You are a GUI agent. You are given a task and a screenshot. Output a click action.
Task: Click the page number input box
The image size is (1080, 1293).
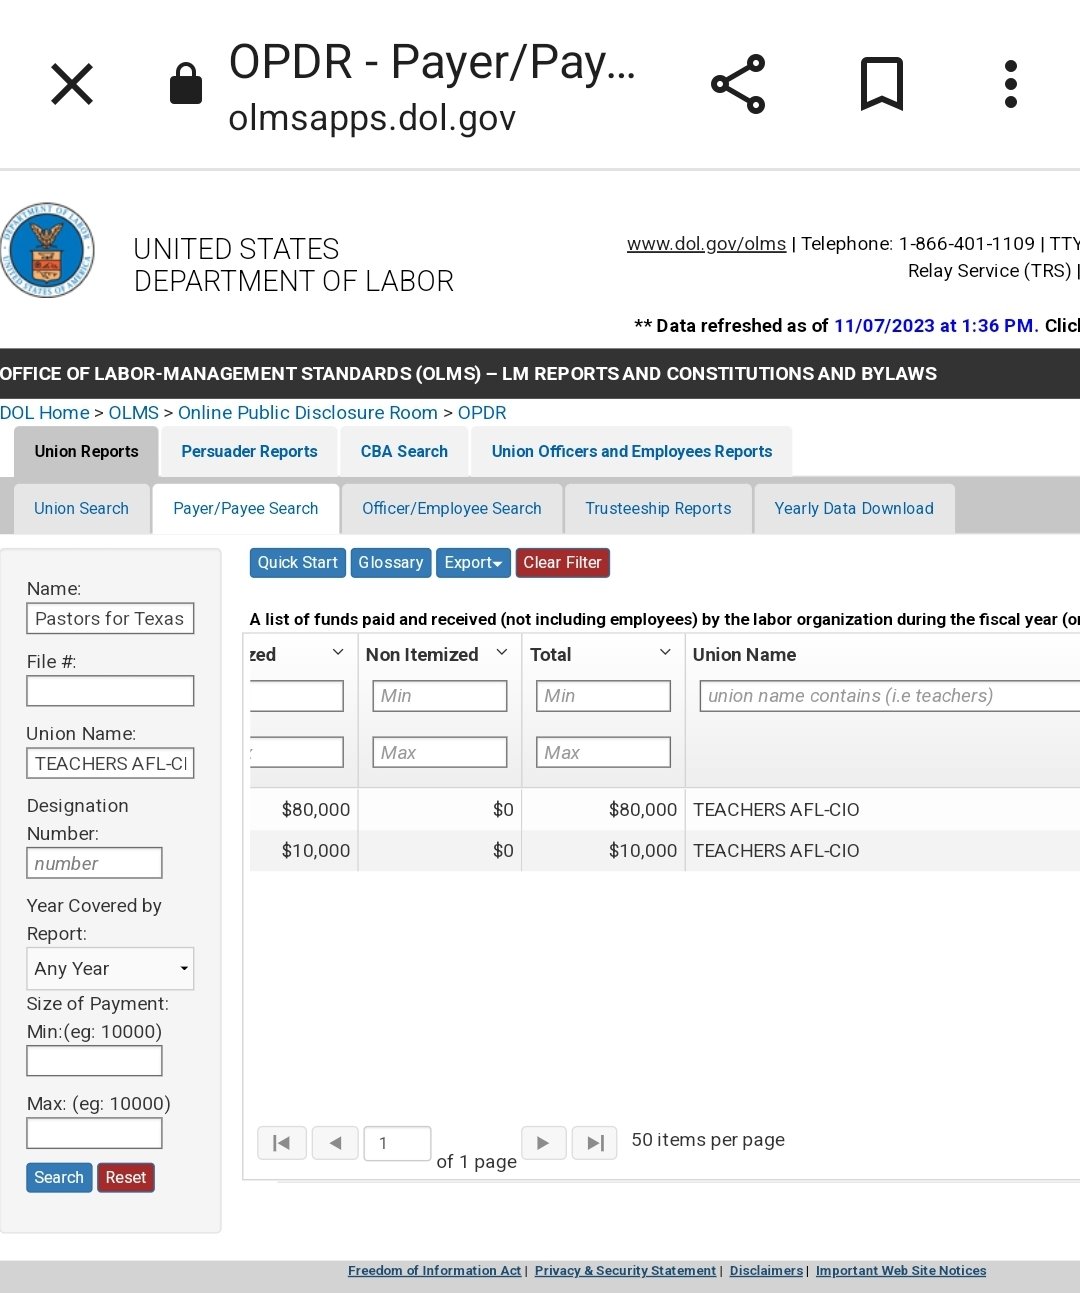click(x=397, y=1143)
